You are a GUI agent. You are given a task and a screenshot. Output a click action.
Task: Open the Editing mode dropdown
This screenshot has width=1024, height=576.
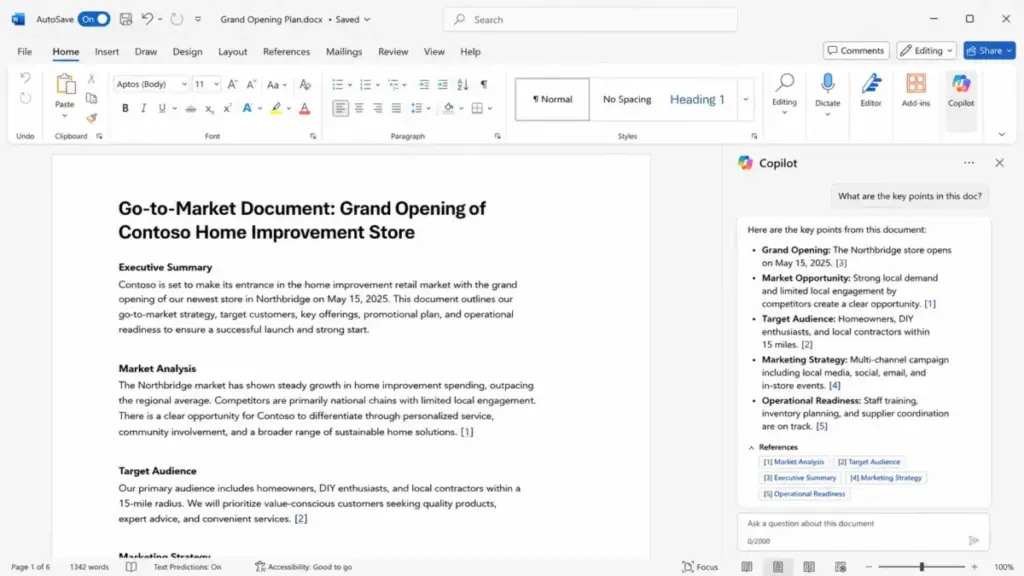click(926, 50)
